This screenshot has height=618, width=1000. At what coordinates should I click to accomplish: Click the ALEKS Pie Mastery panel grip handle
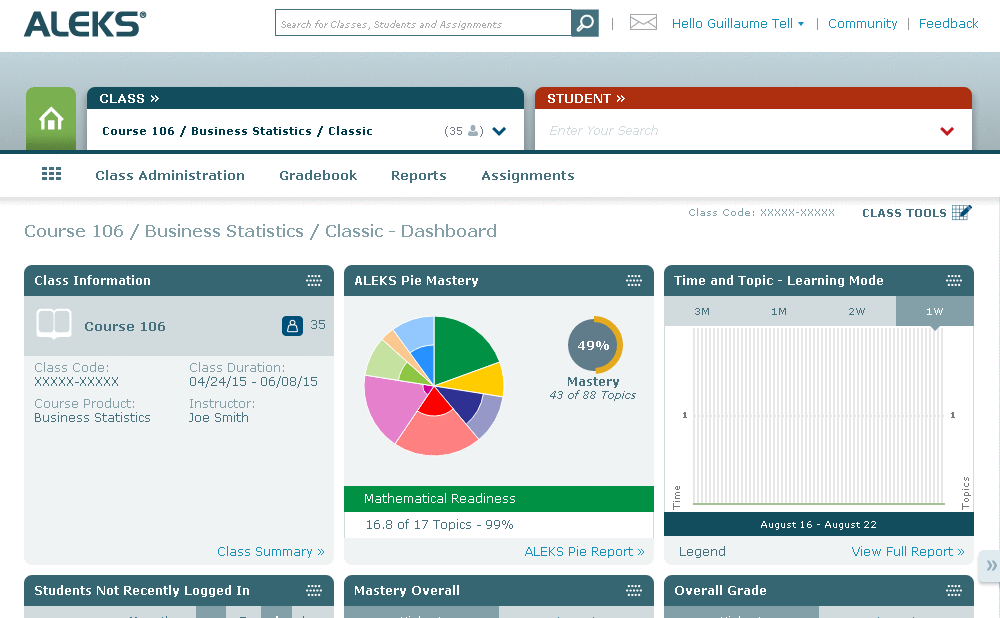click(x=634, y=281)
